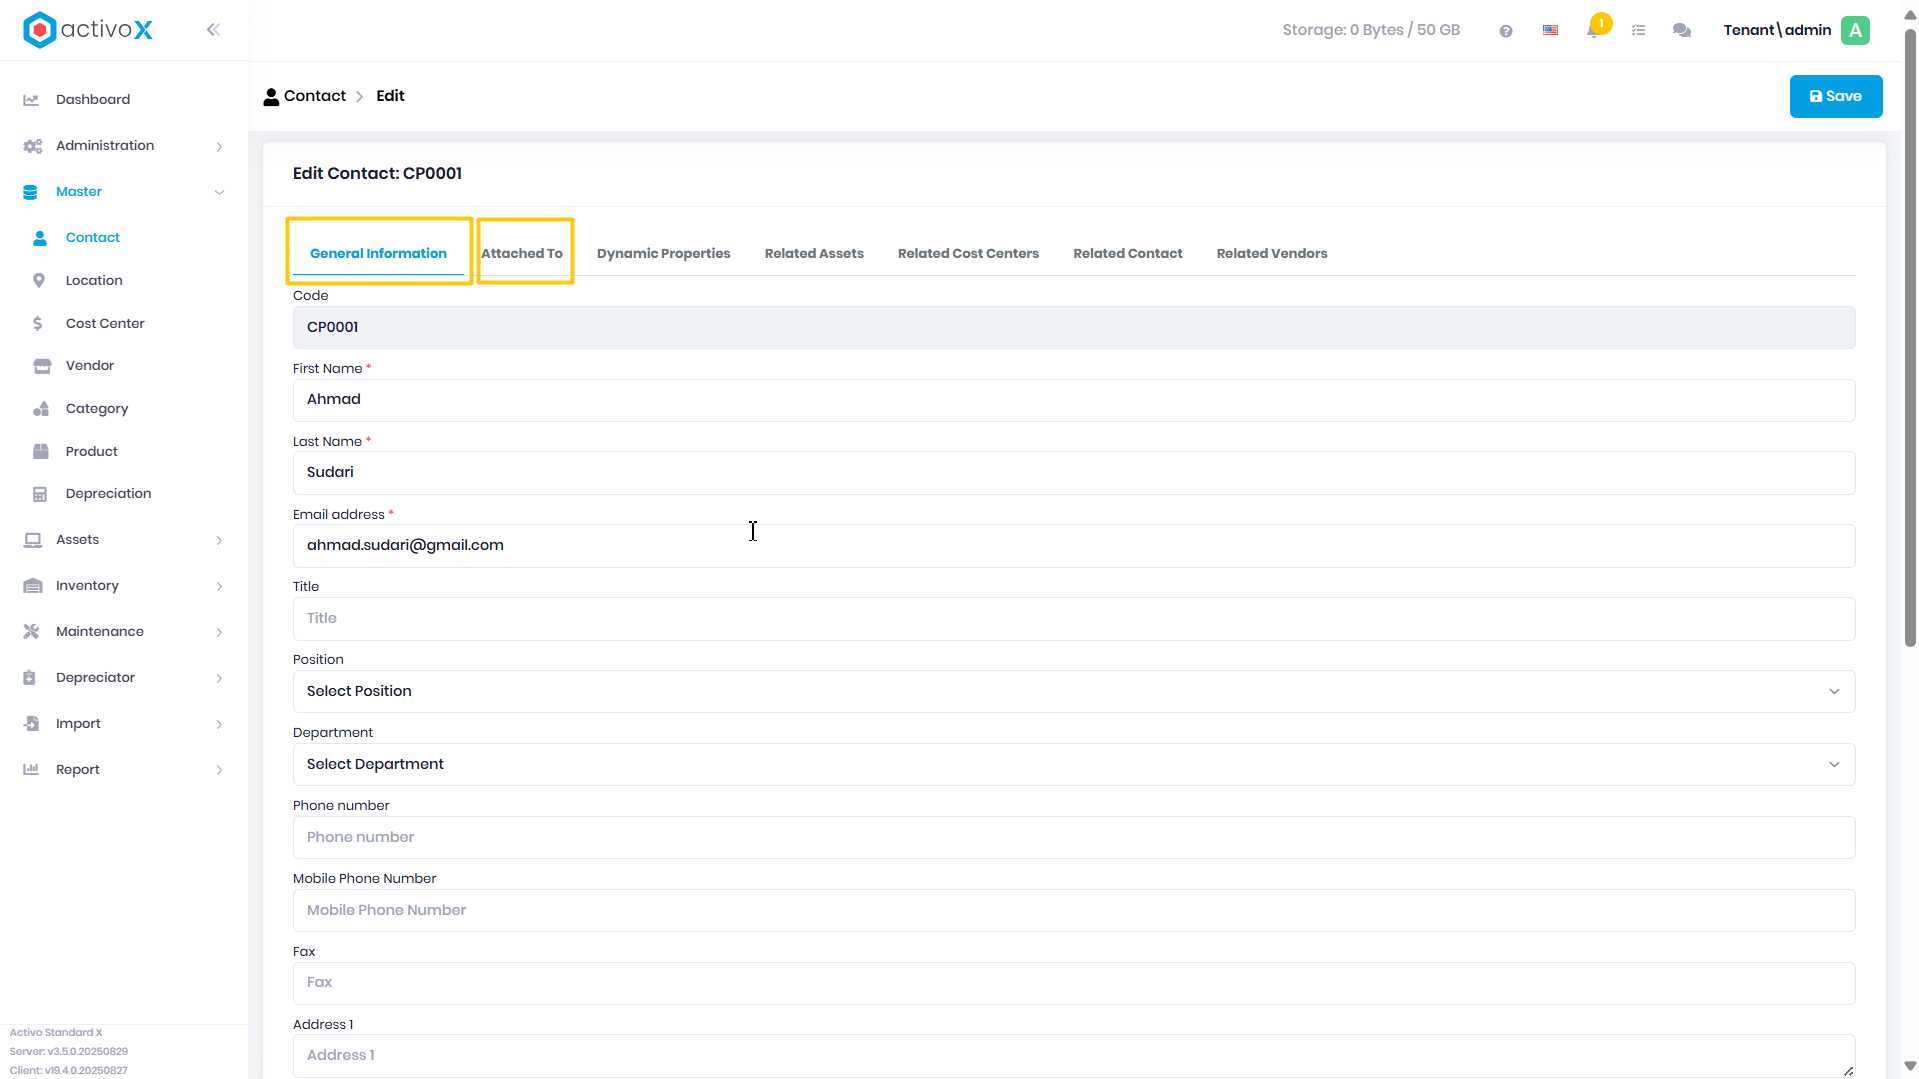Open the Related Contact tab

coord(1127,254)
